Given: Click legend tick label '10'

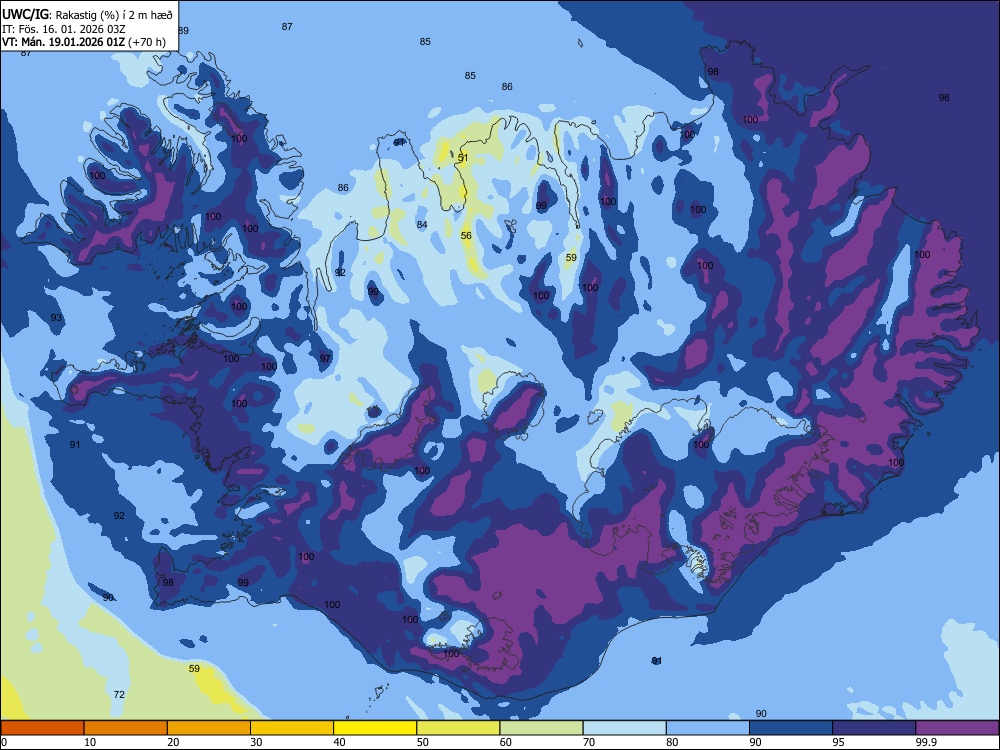Looking at the screenshot, I should coord(90,742).
